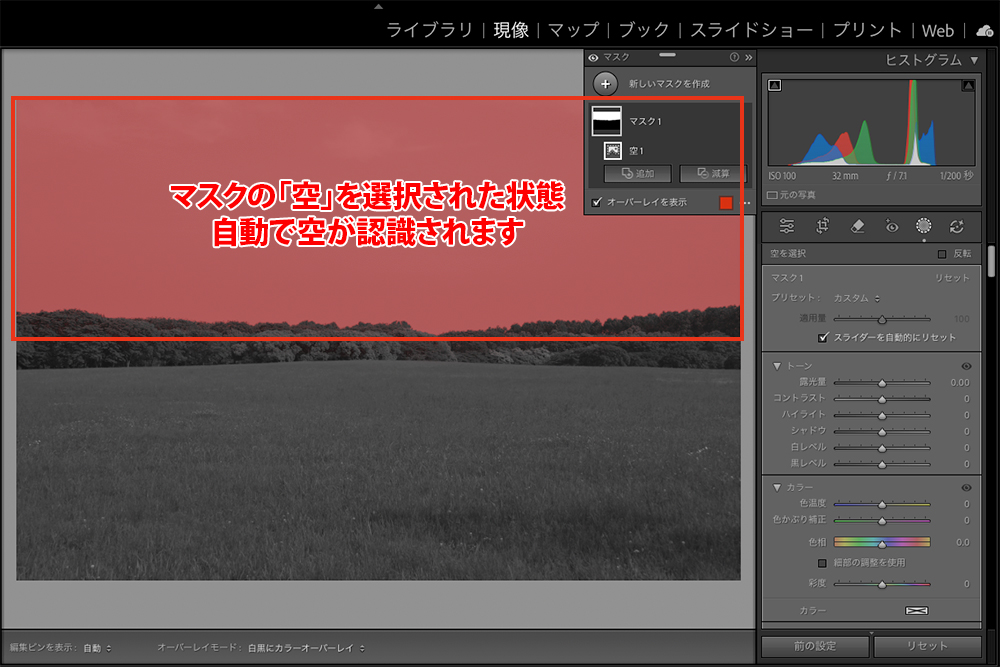
Task: Click the 追加 add button
Action: tap(636, 174)
